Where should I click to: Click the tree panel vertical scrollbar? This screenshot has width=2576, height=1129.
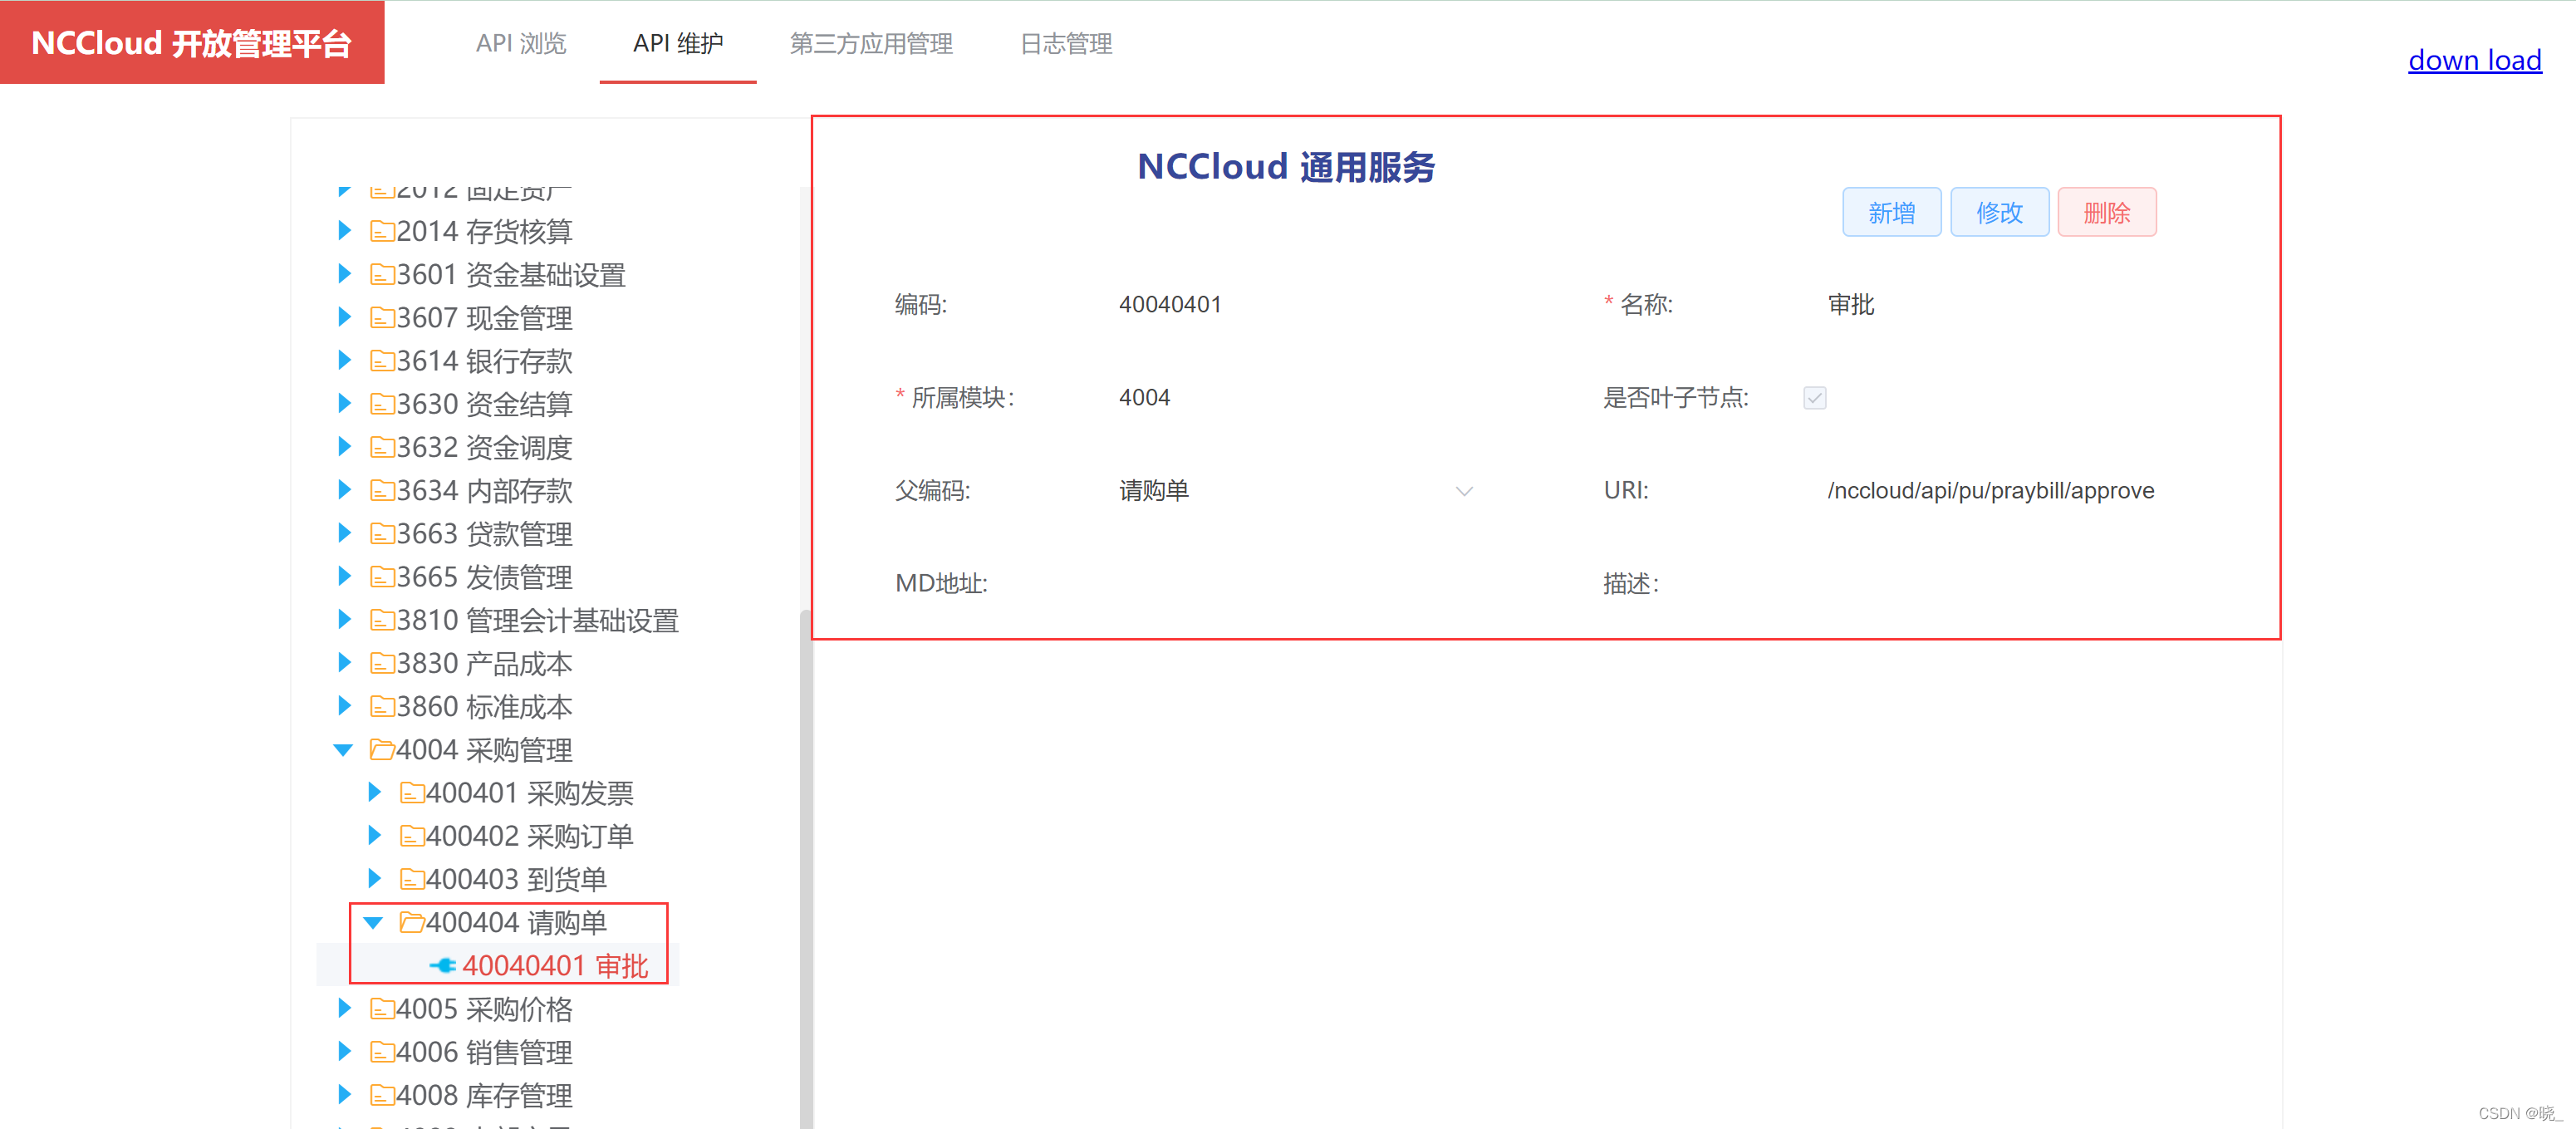[806, 868]
